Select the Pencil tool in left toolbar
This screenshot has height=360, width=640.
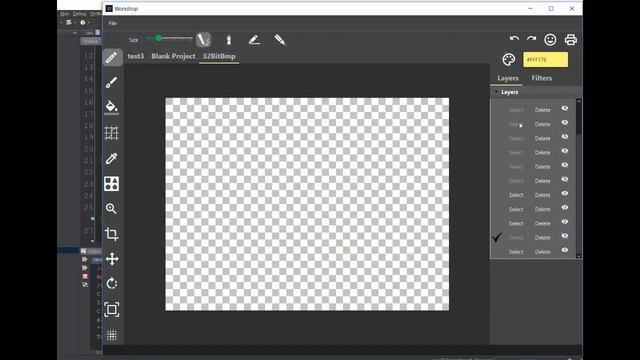click(112, 58)
